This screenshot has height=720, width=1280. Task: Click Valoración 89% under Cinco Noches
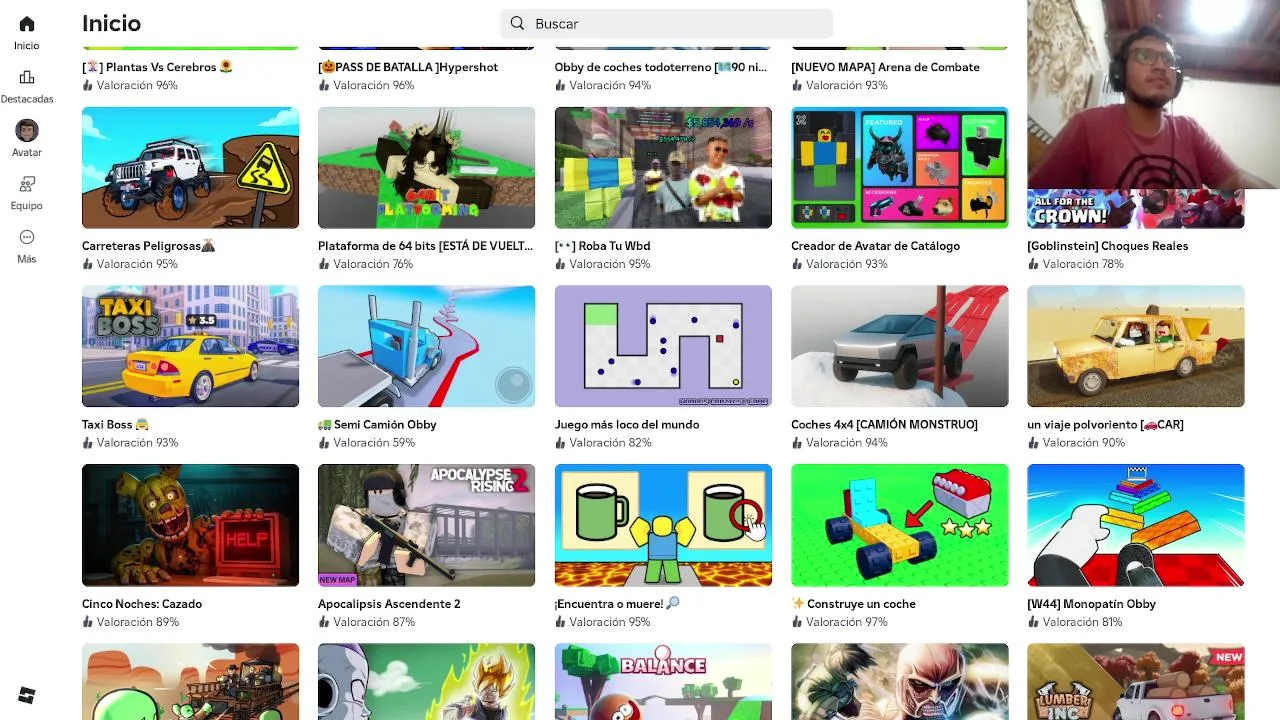(138, 621)
